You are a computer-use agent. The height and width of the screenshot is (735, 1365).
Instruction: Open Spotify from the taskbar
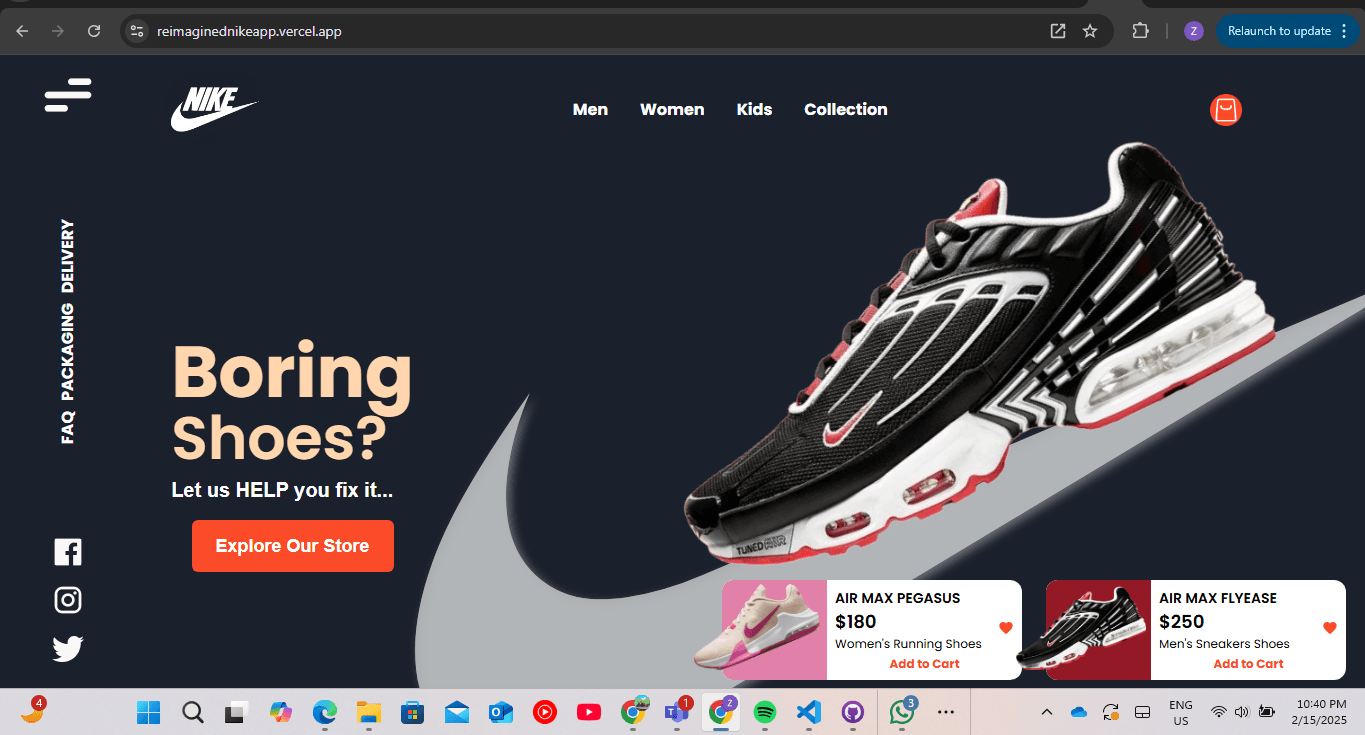pyautogui.click(x=765, y=712)
